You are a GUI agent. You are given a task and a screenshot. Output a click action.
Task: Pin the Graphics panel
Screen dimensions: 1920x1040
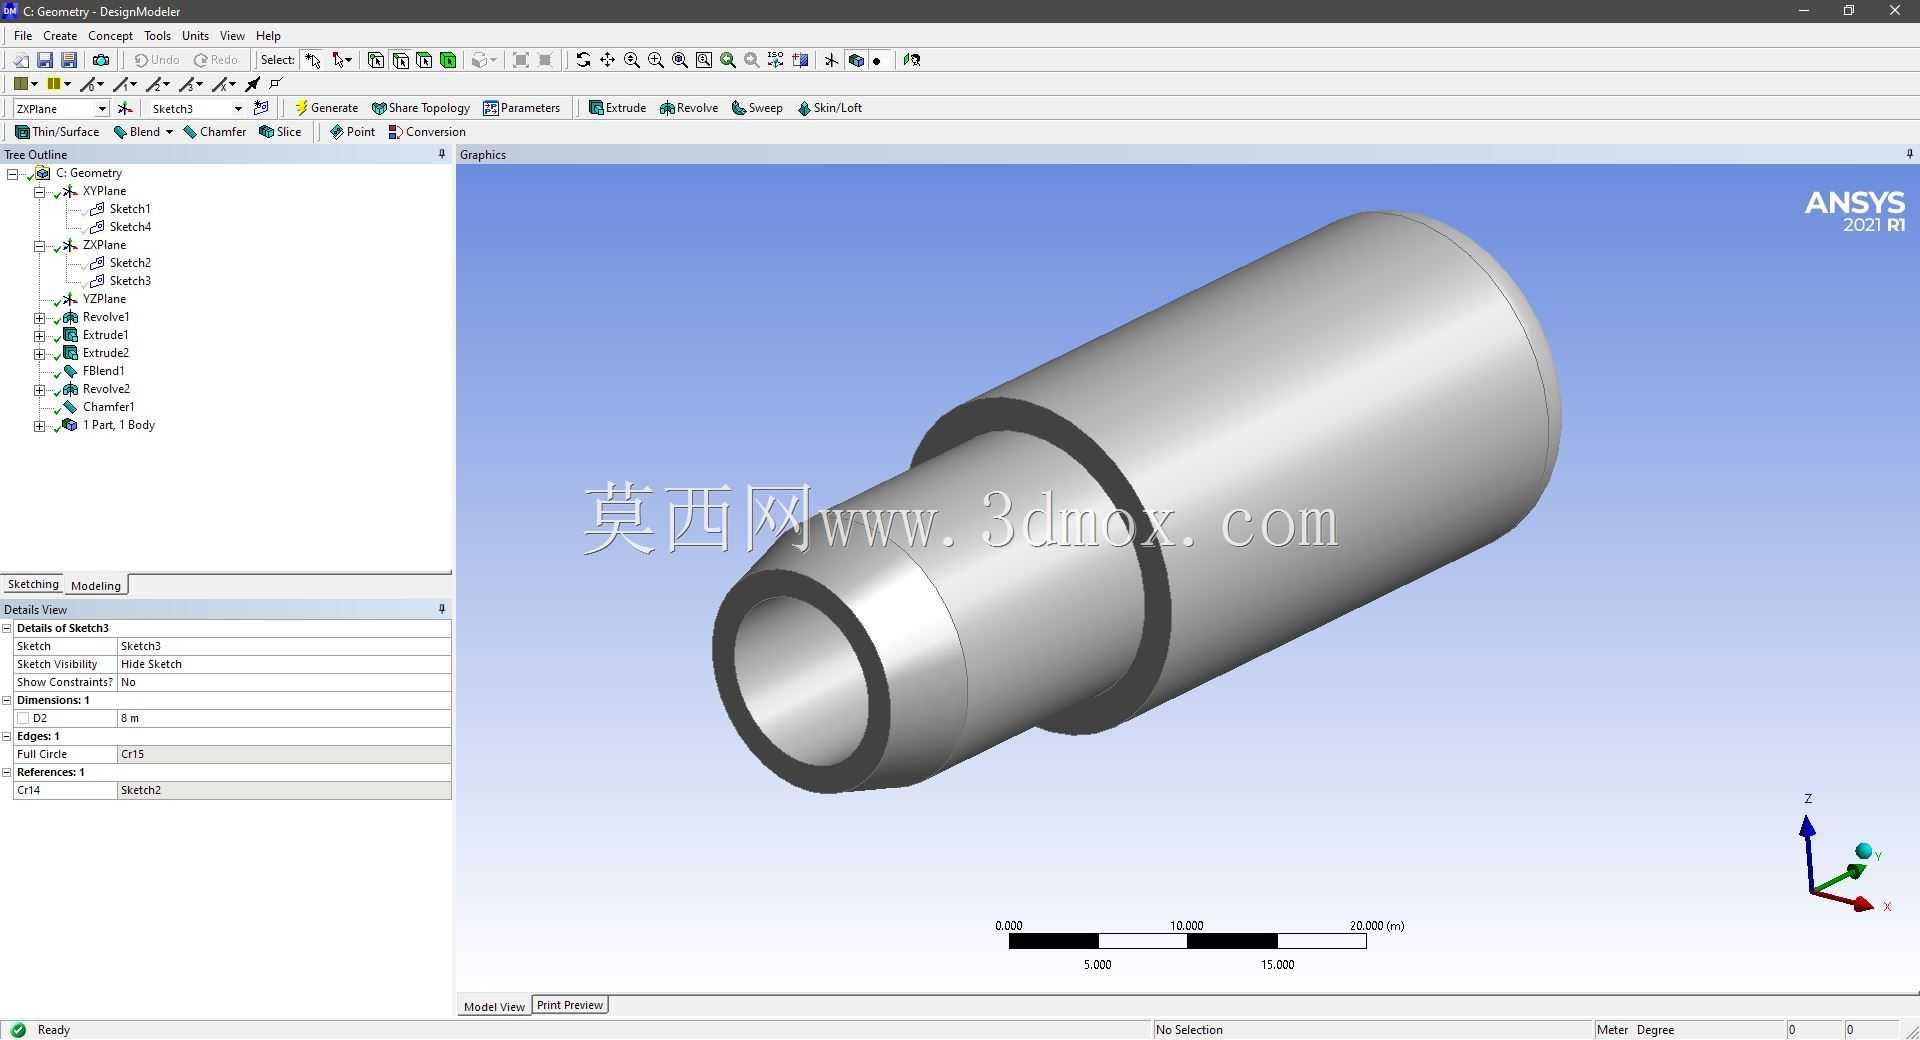pyautogui.click(x=1909, y=154)
